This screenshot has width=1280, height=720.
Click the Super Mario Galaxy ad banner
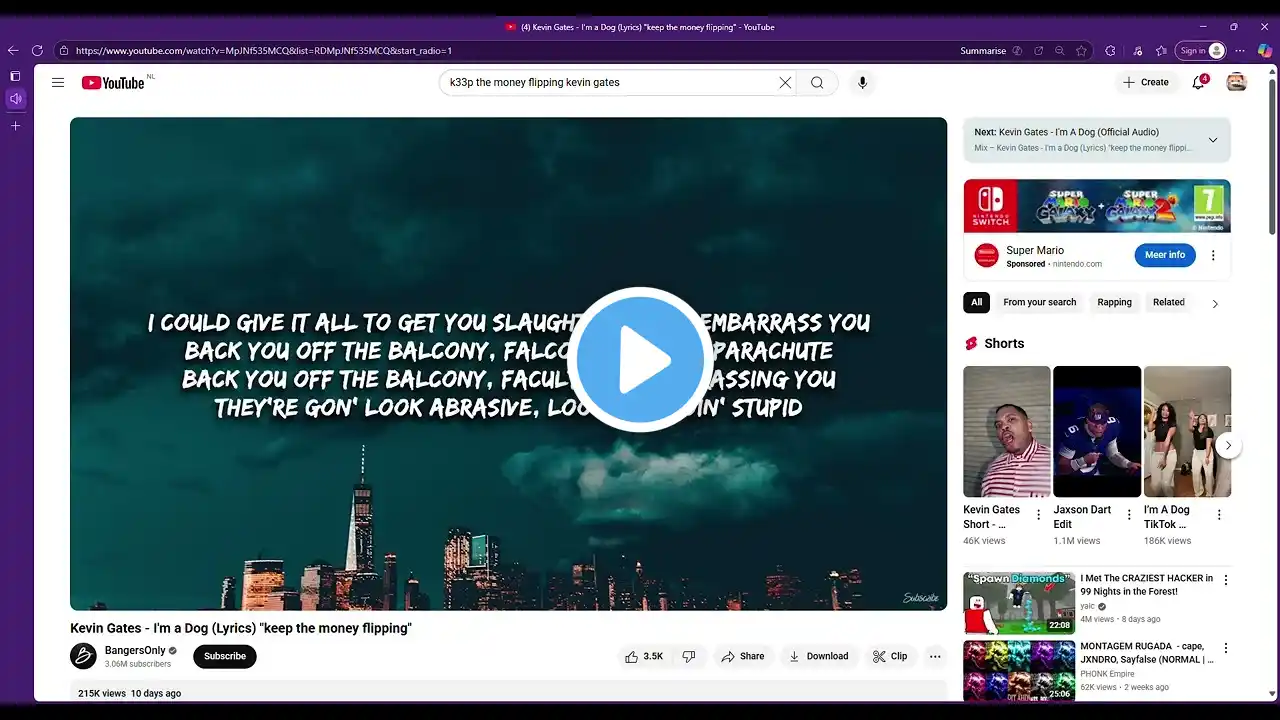1097,206
